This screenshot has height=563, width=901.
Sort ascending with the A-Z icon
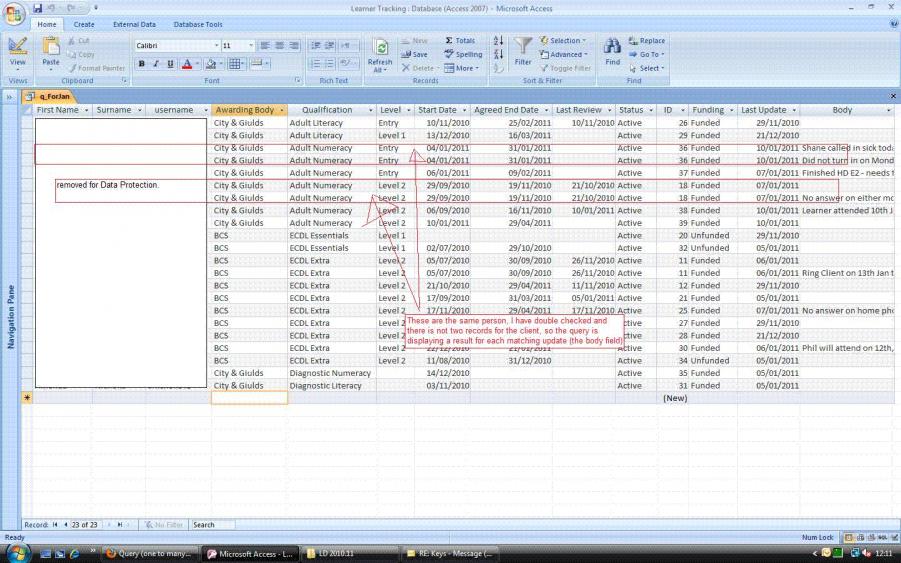(x=498, y=41)
